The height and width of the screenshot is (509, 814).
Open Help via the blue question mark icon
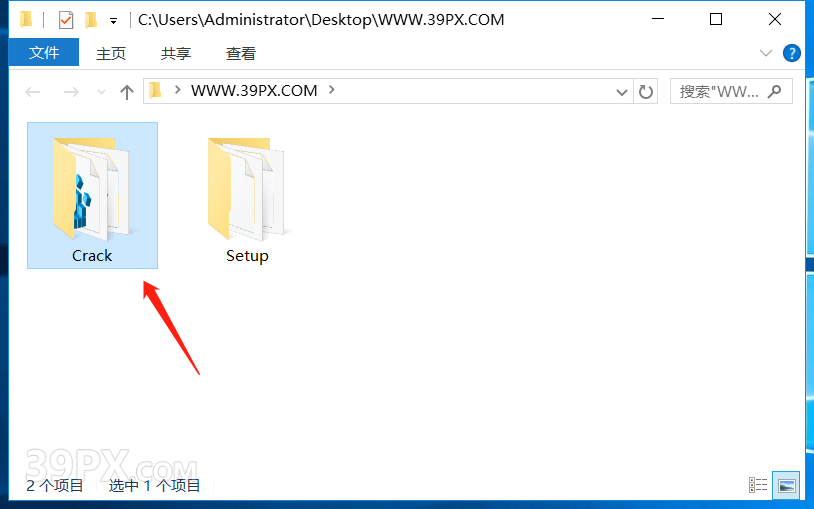pyautogui.click(x=791, y=53)
